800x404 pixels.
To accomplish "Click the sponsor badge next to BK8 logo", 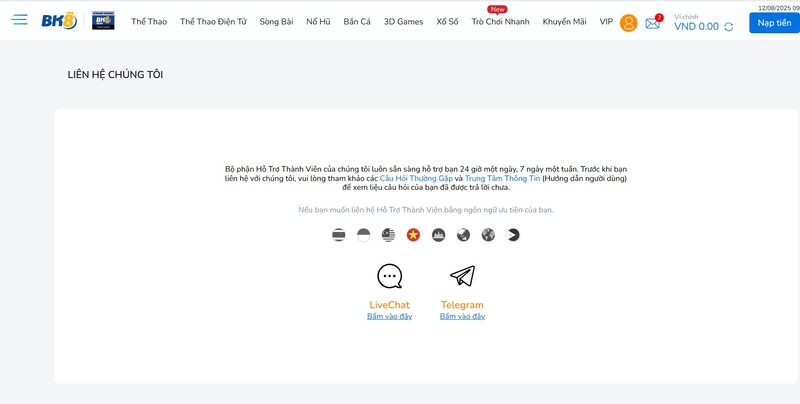I will (103, 20).
